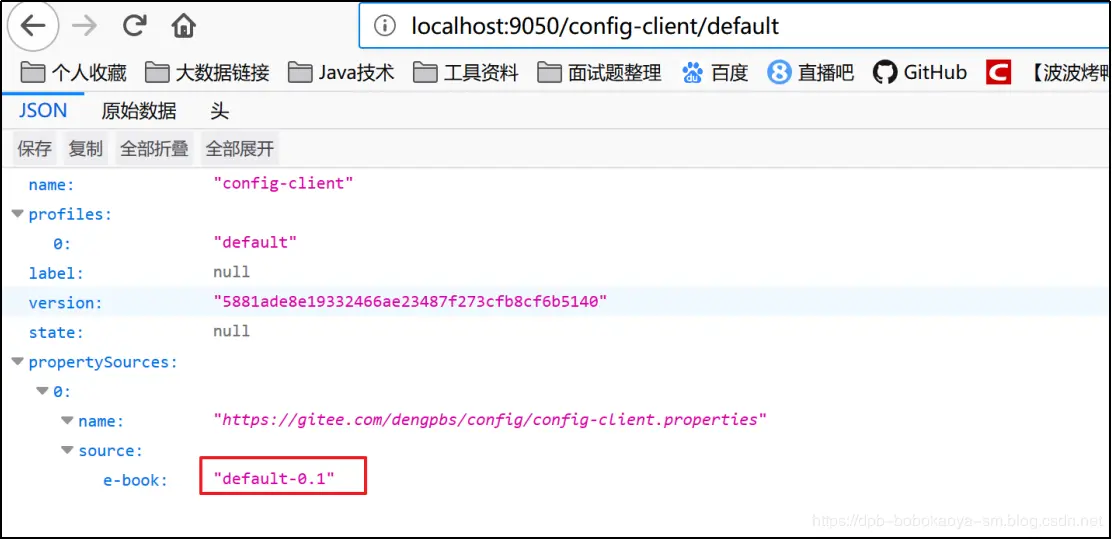Go back using the back arrow

coord(33,26)
